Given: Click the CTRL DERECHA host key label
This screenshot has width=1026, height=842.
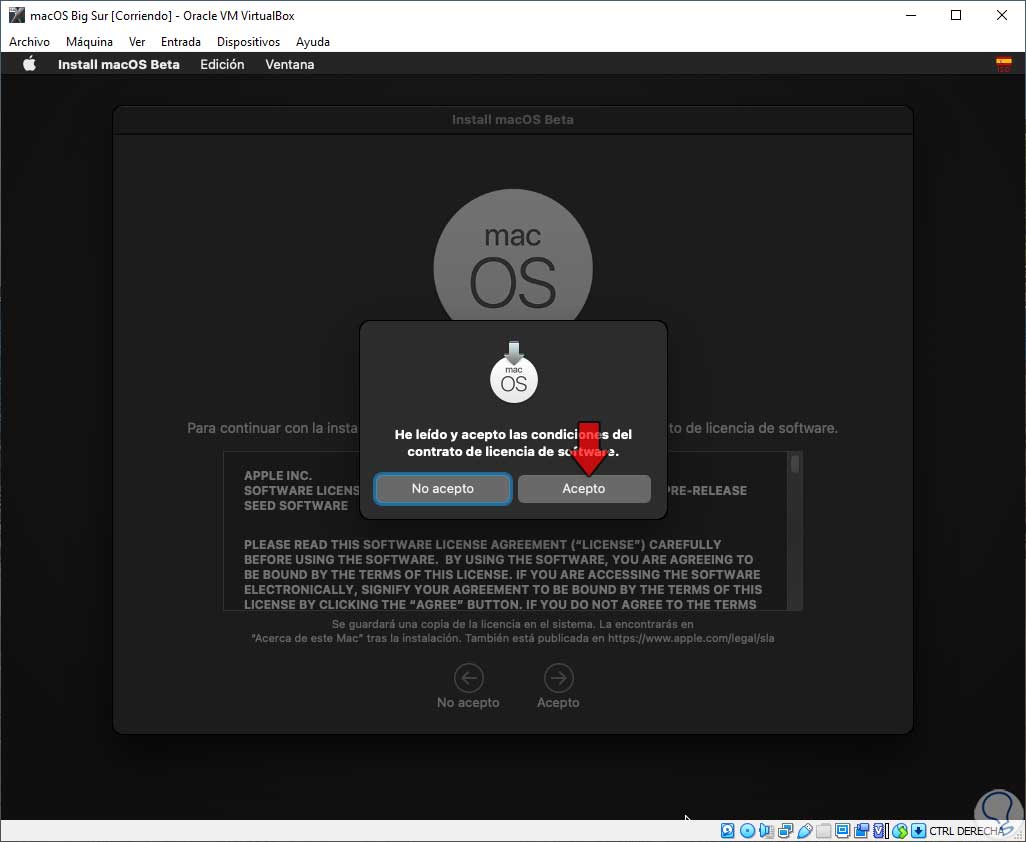Looking at the screenshot, I should [966, 831].
